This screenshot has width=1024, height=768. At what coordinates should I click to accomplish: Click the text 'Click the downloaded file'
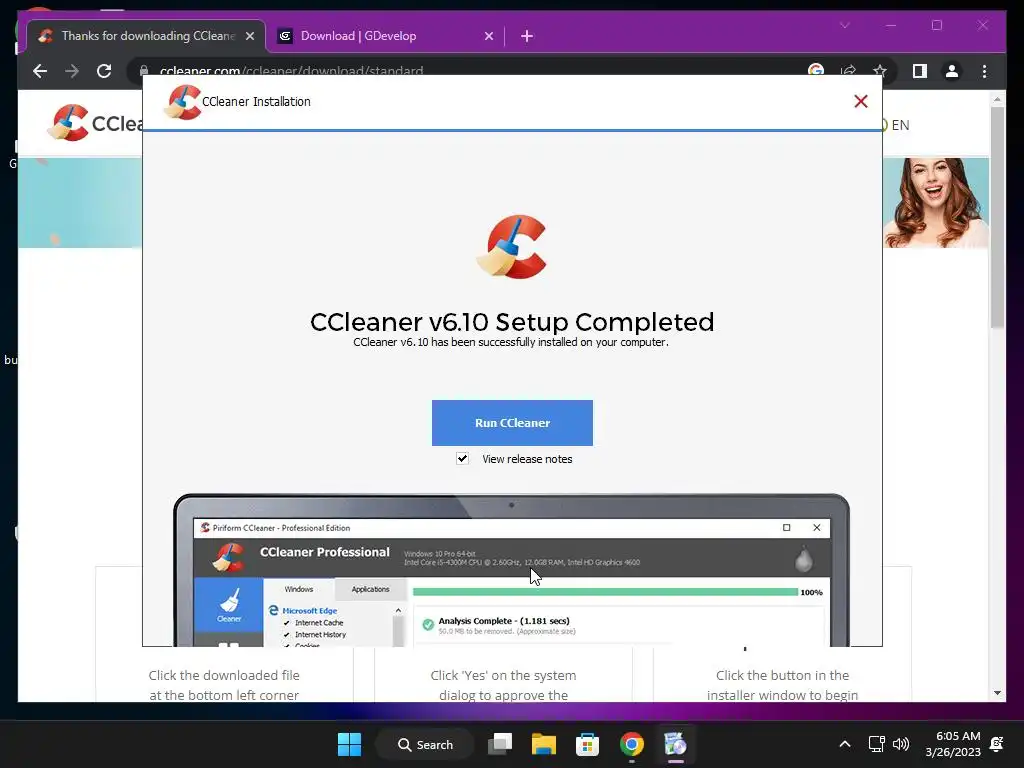point(224,675)
